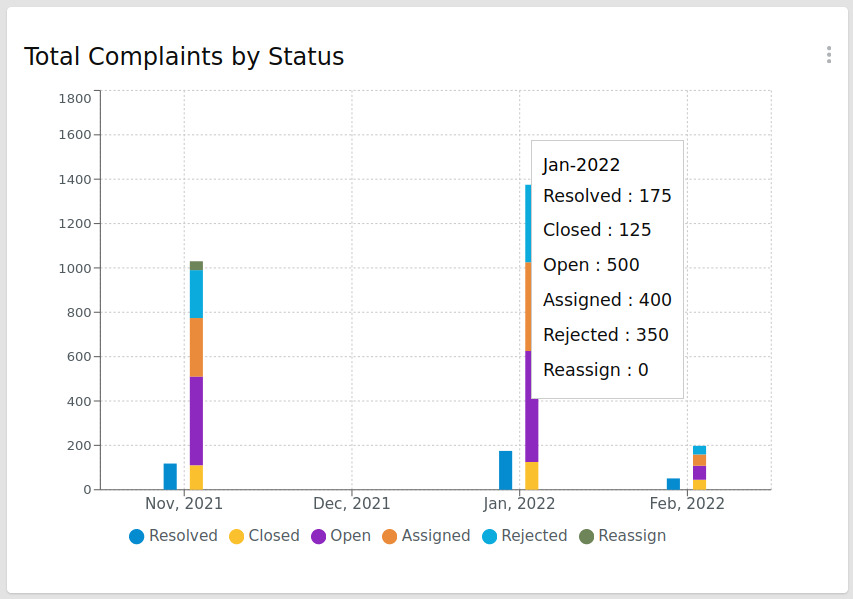Toggle the Assigned series legend label

coord(435,536)
